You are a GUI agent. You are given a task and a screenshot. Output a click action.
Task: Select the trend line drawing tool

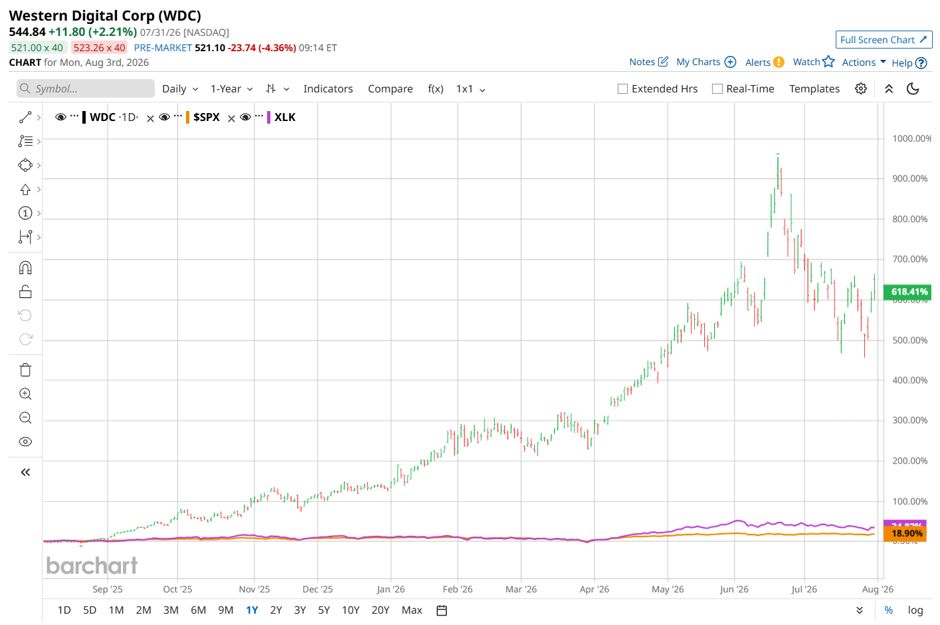(25, 117)
